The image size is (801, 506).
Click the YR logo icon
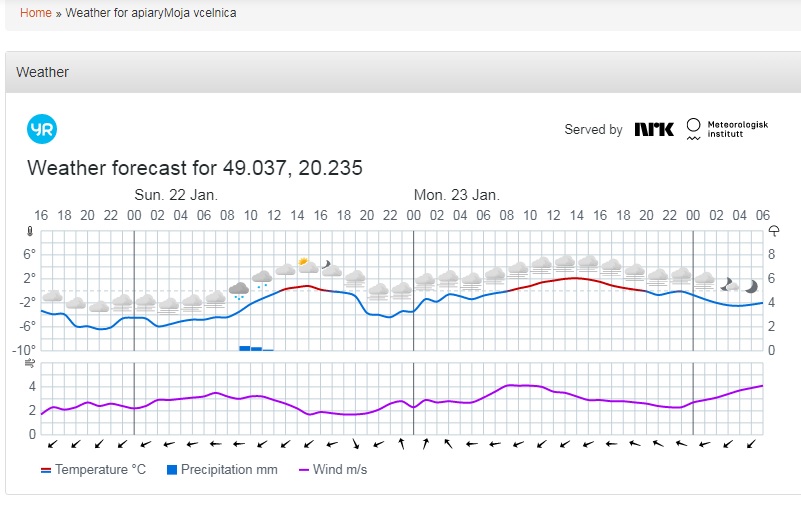42,129
